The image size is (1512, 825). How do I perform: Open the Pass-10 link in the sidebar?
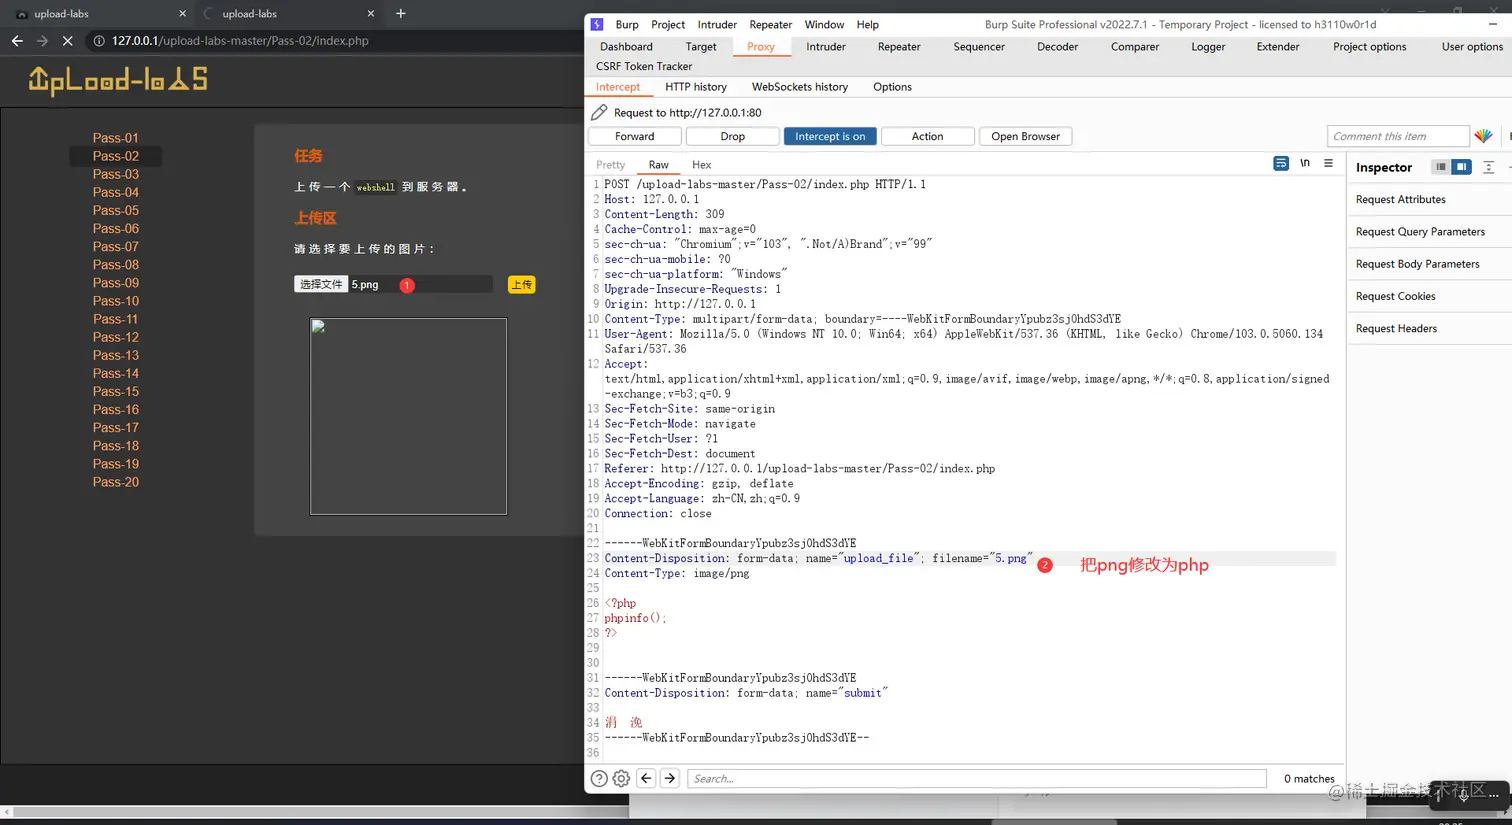point(116,301)
